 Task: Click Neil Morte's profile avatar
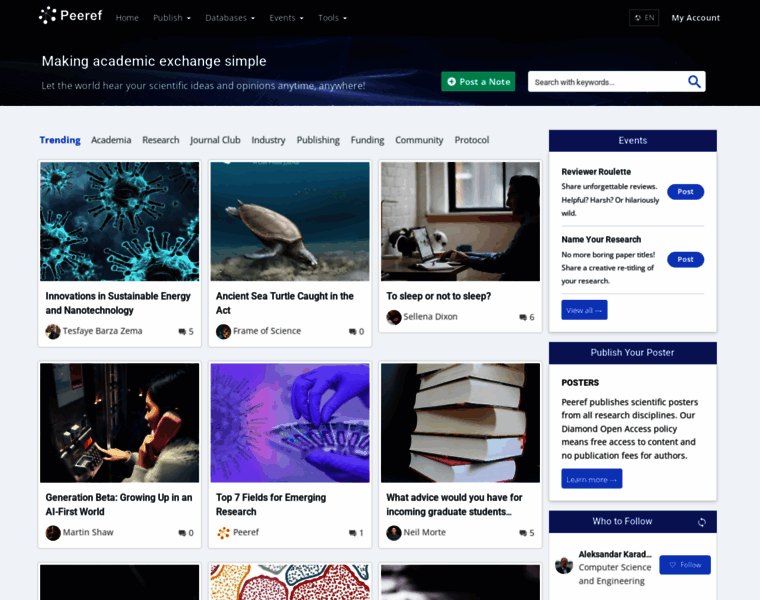(394, 533)
